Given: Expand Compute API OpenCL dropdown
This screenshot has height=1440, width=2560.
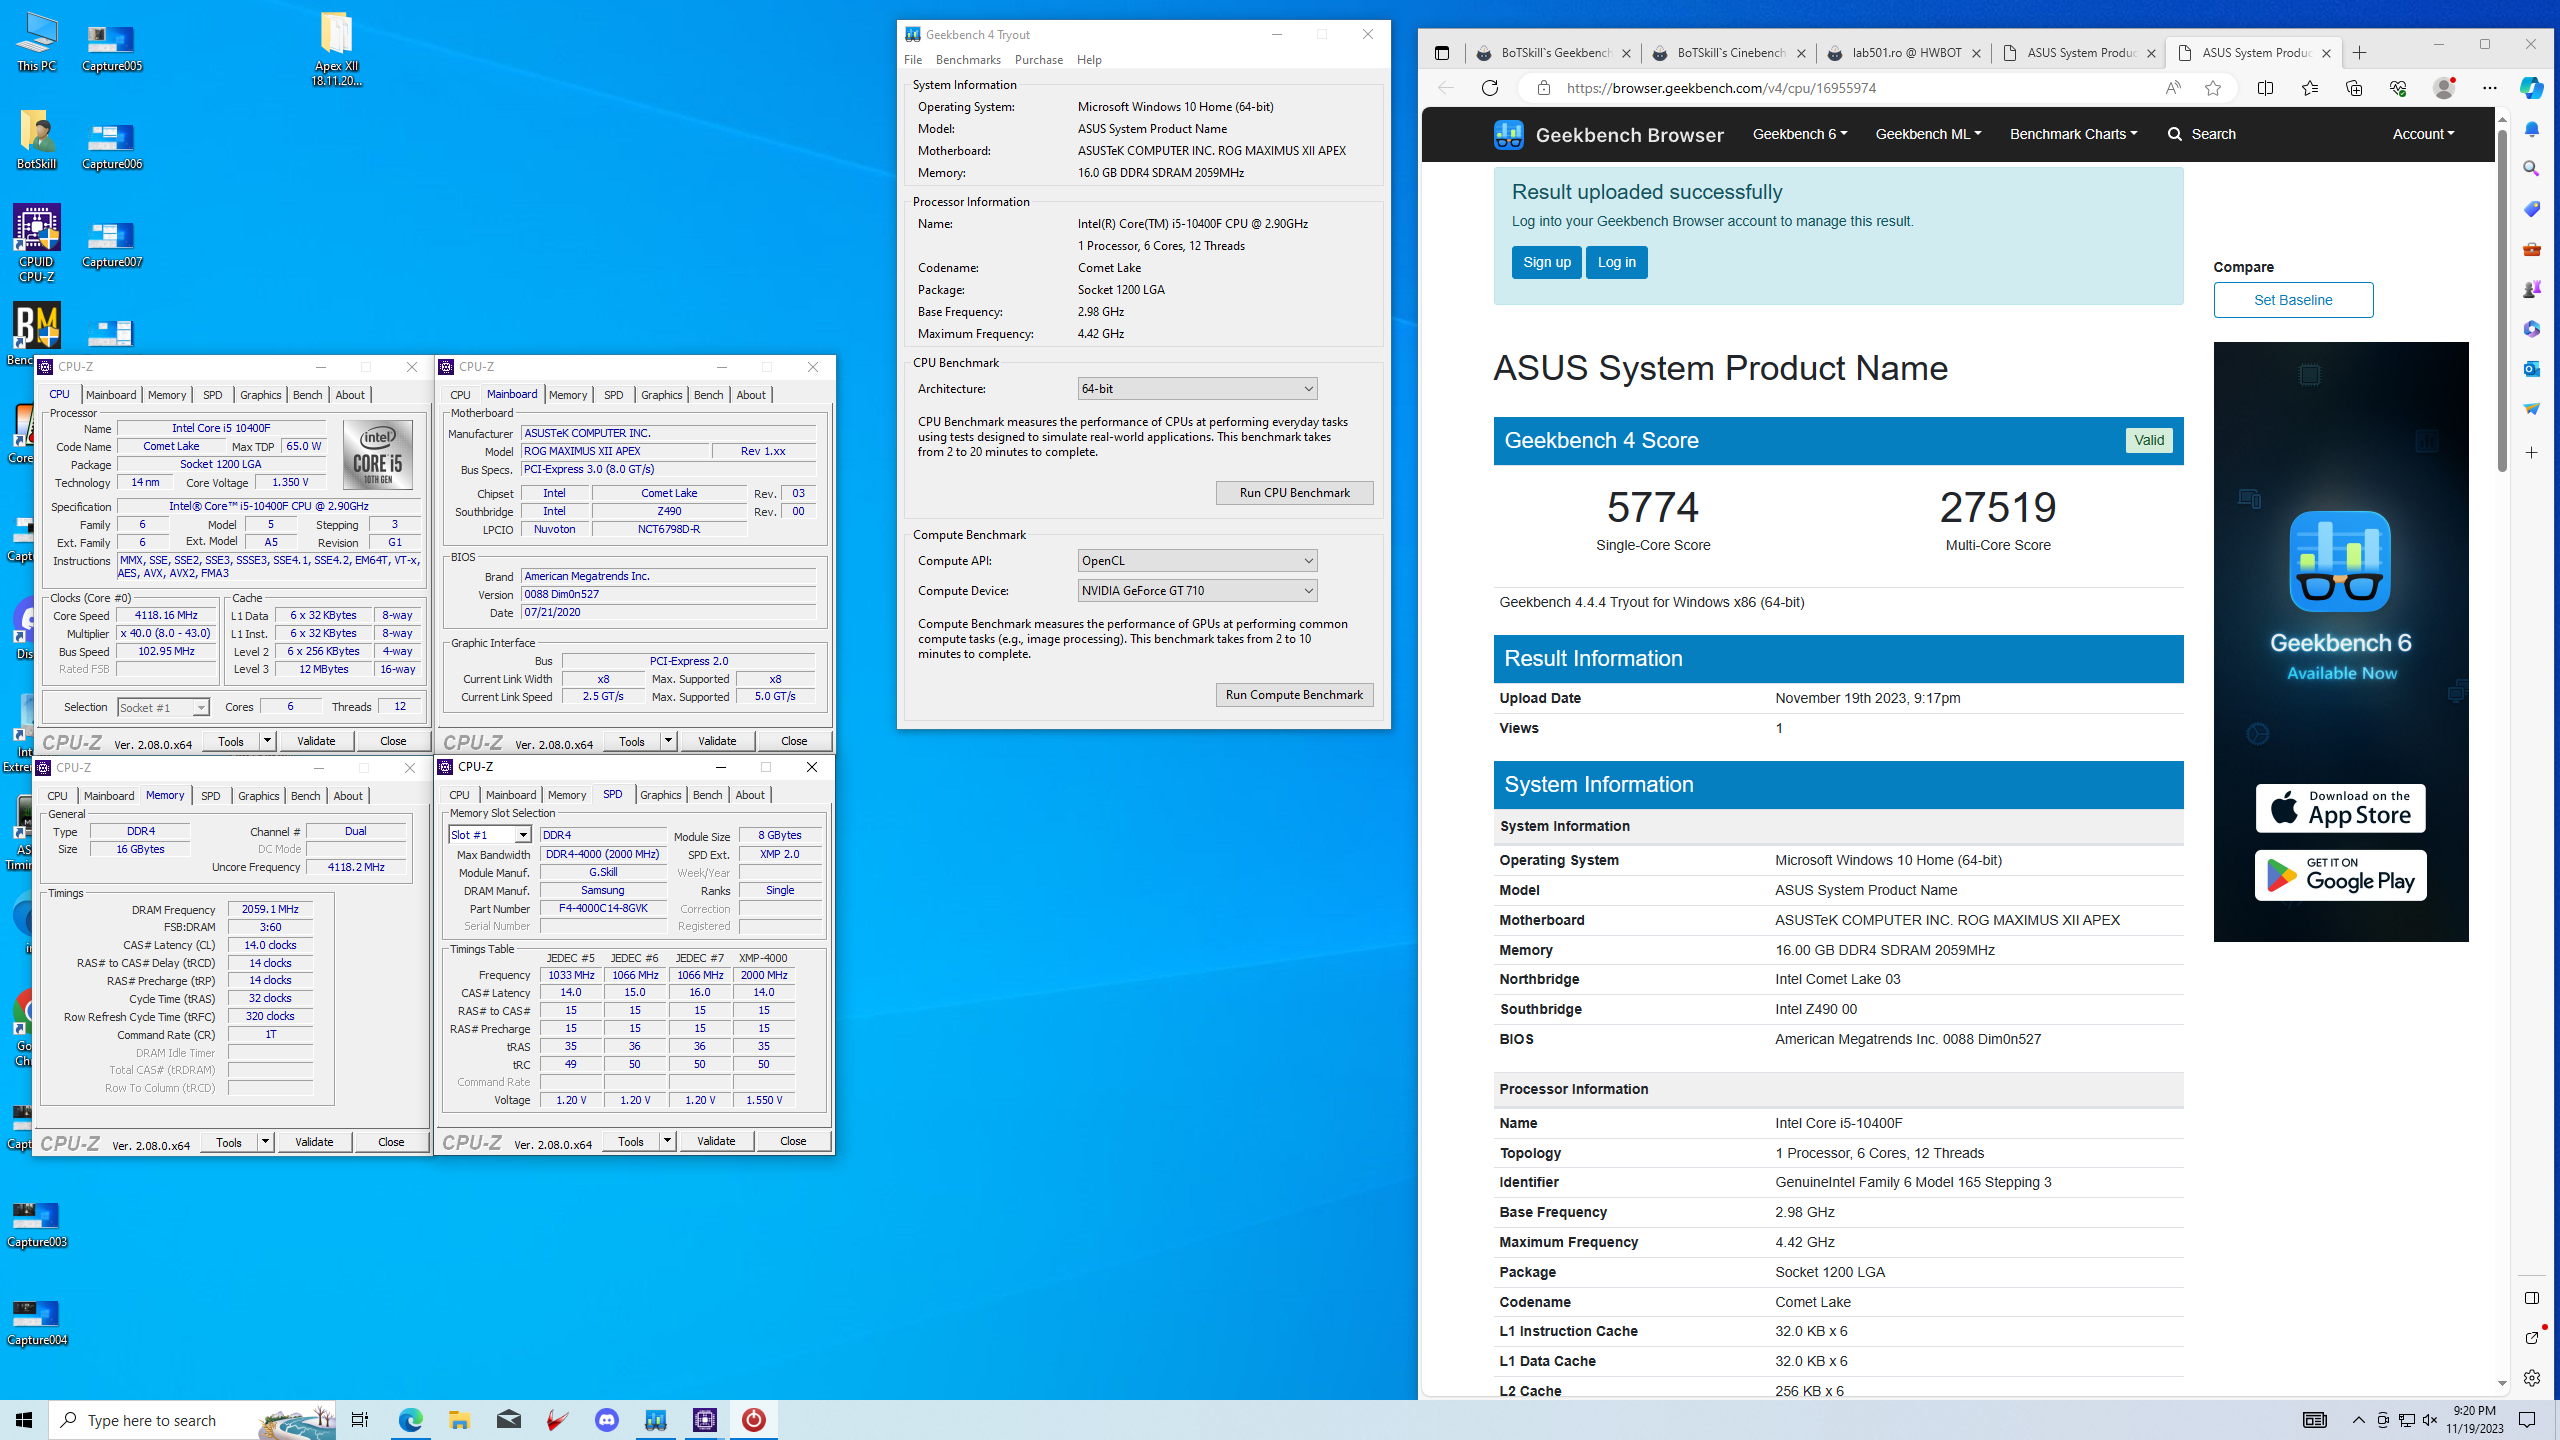Looking at the screenshot, I should point(1197,561).
